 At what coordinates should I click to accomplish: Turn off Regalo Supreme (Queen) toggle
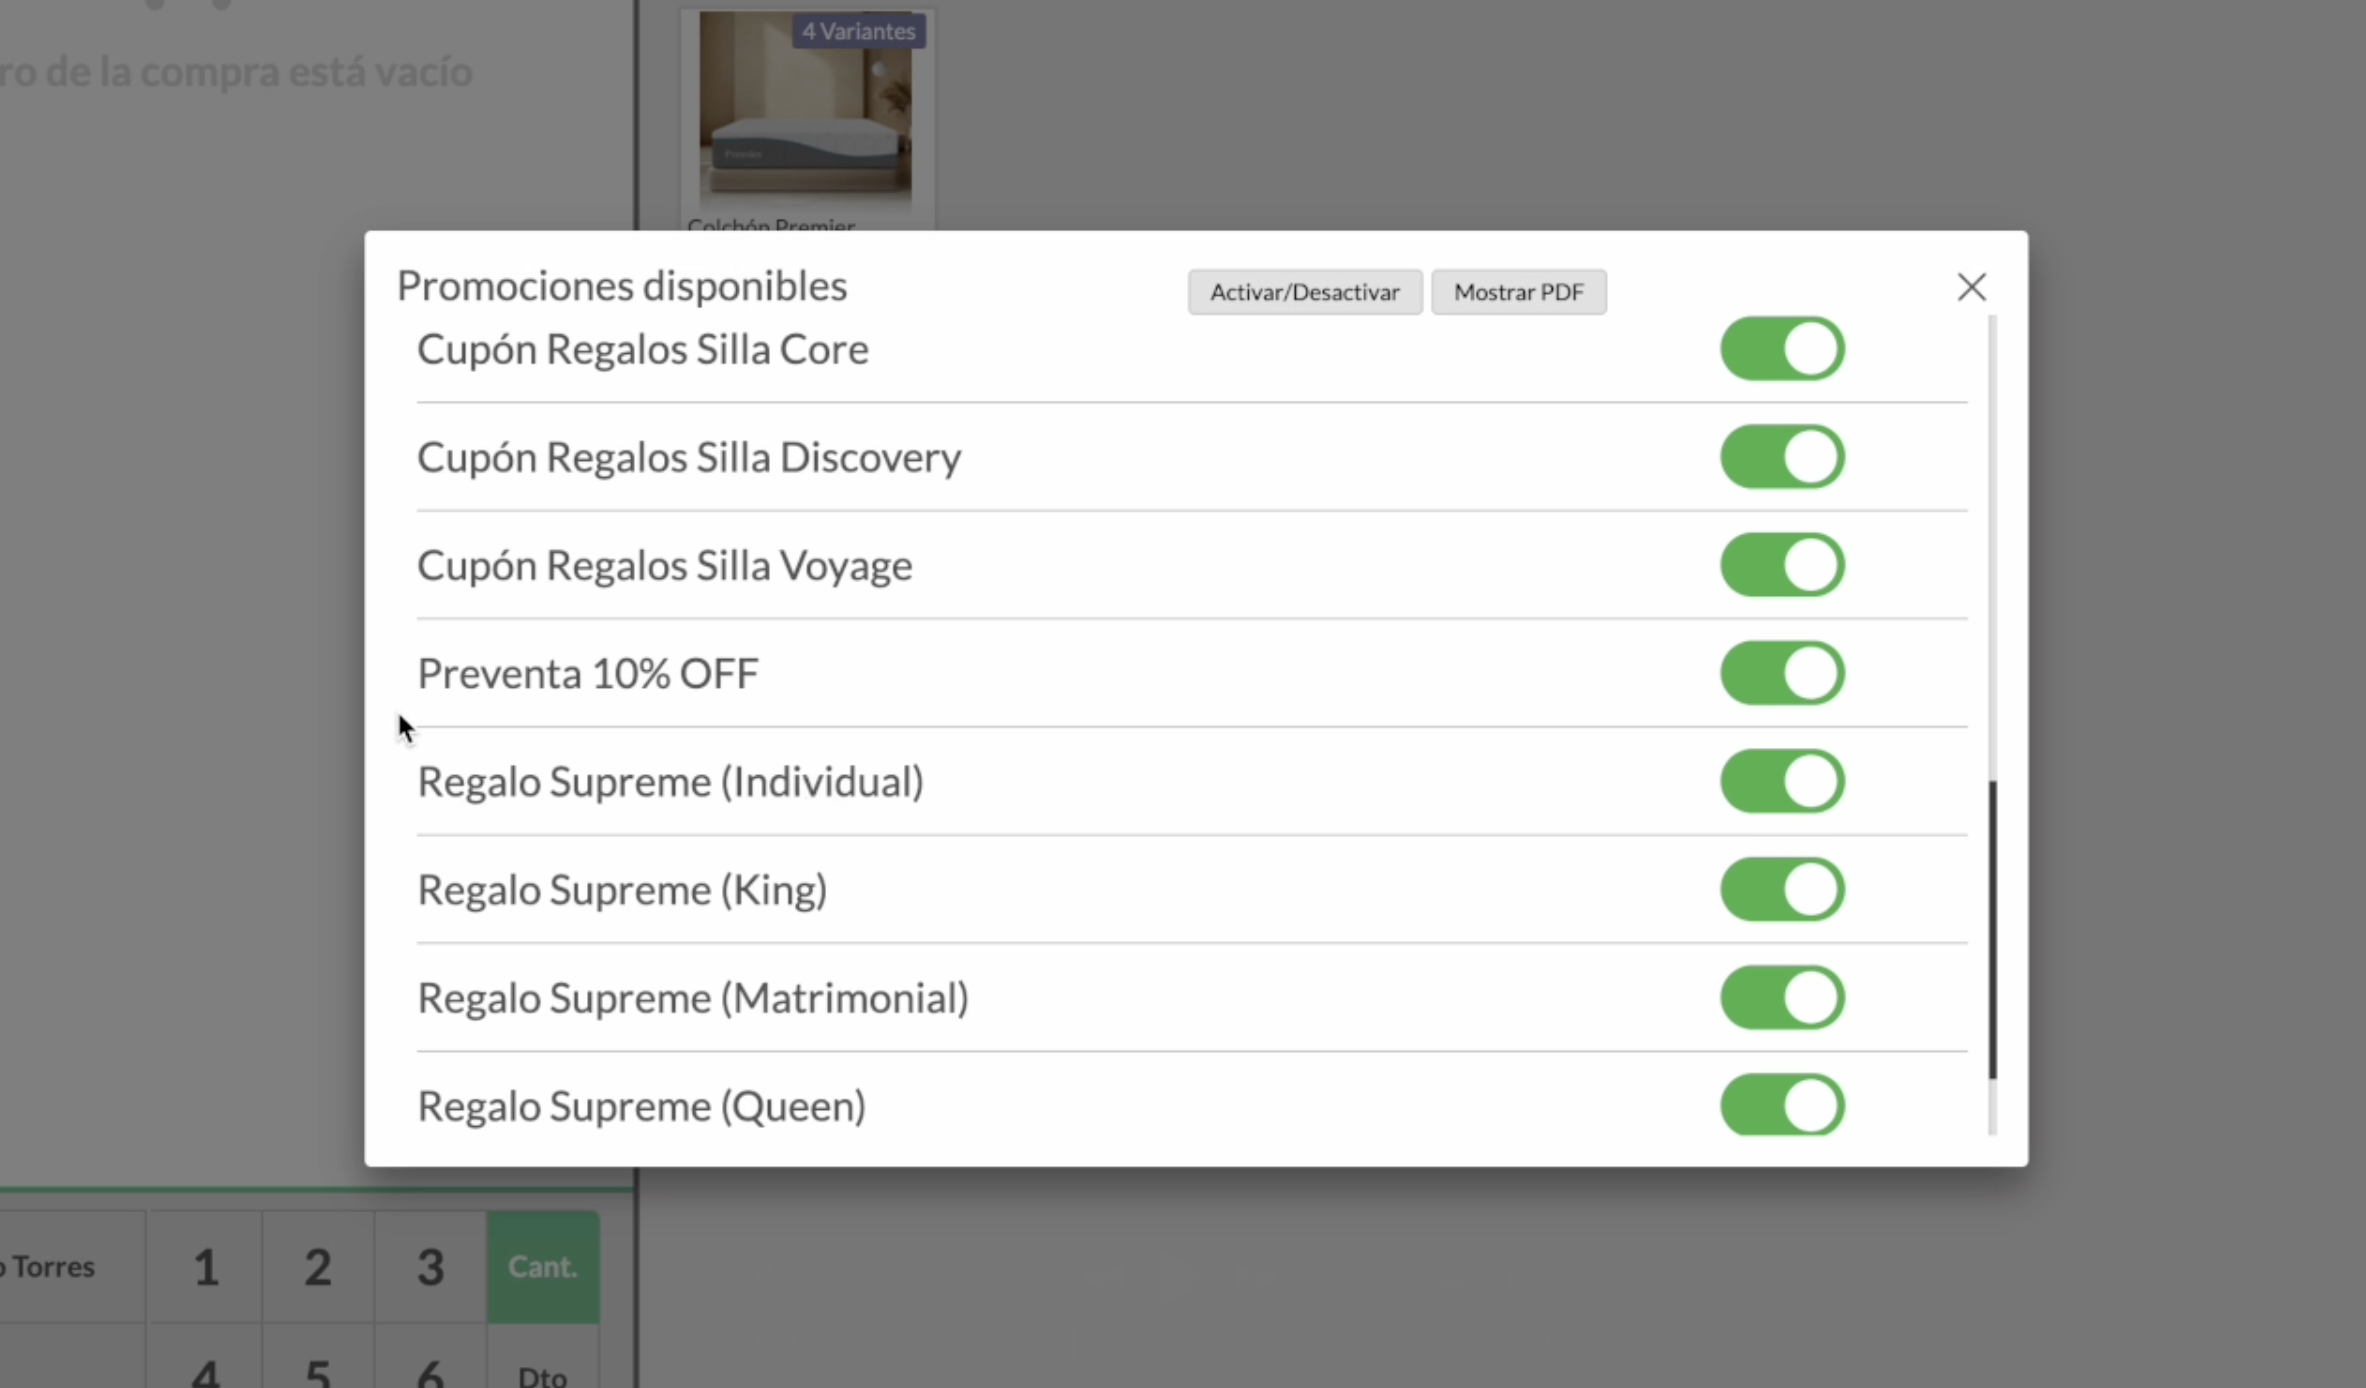1782,1105
